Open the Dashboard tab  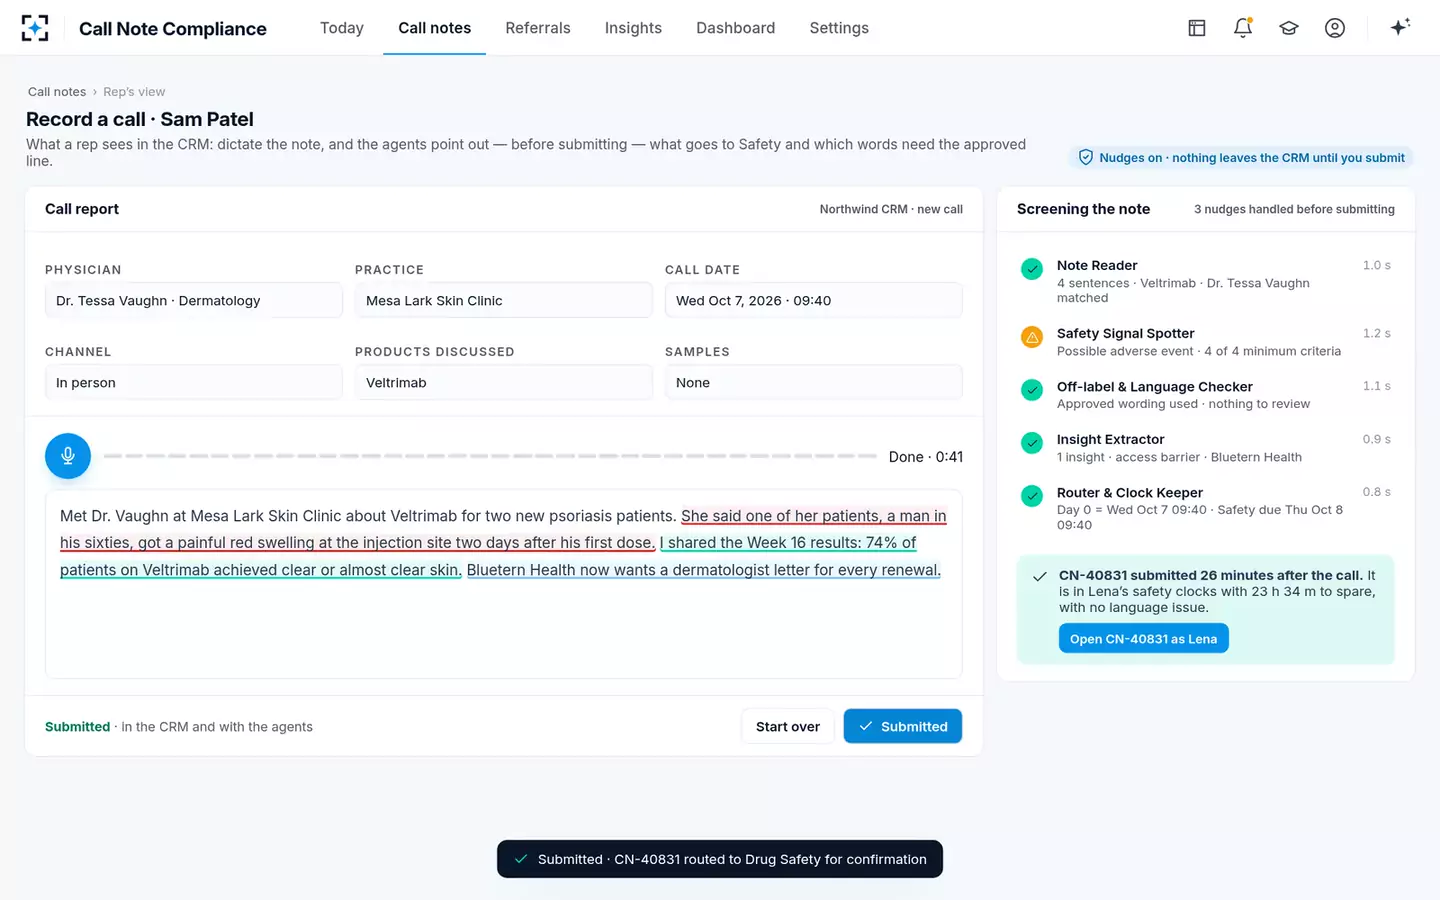(736, 28)
